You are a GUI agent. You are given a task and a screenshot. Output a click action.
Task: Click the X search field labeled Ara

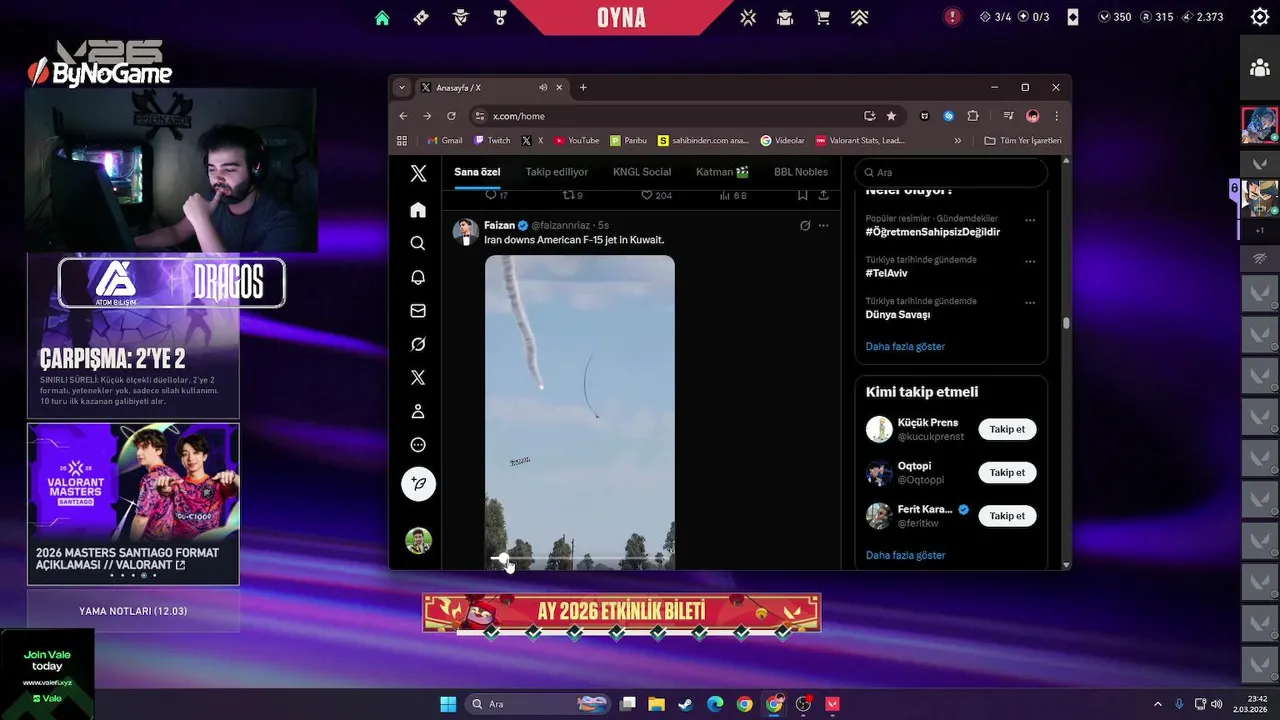pyautogui.click(x=951, y=172)
